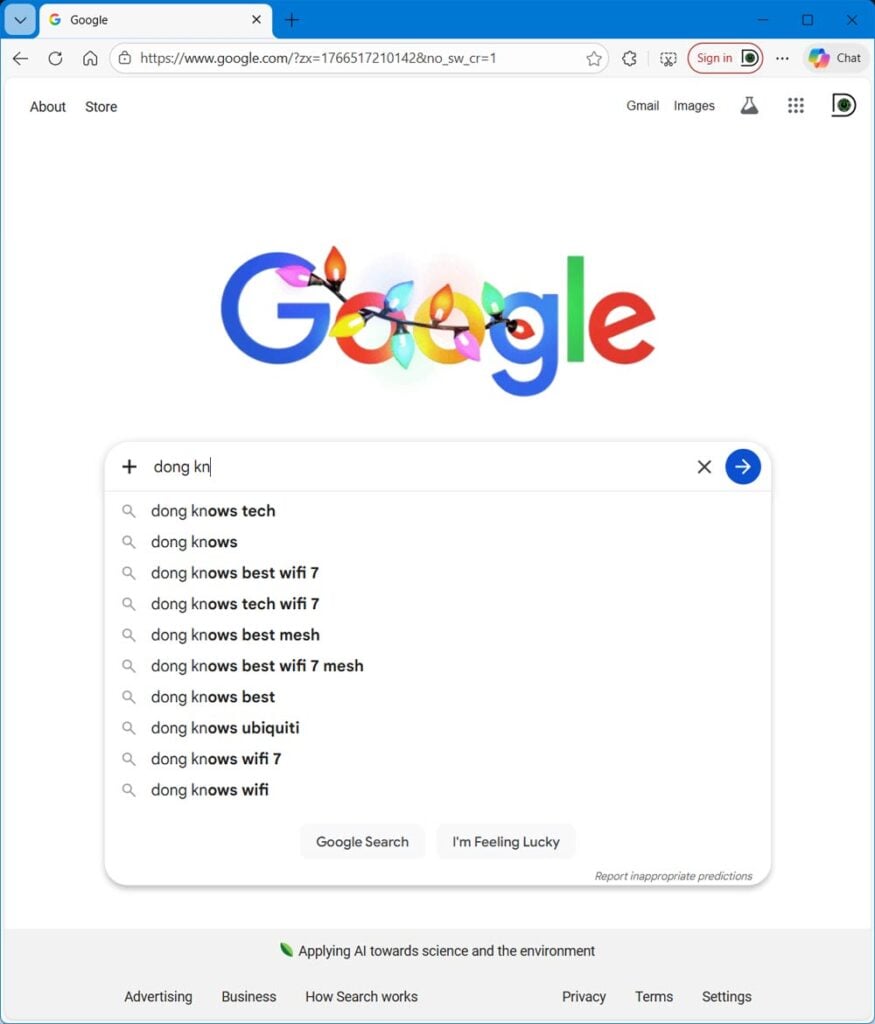Open the Google apps grid launcher

[796, 105]
